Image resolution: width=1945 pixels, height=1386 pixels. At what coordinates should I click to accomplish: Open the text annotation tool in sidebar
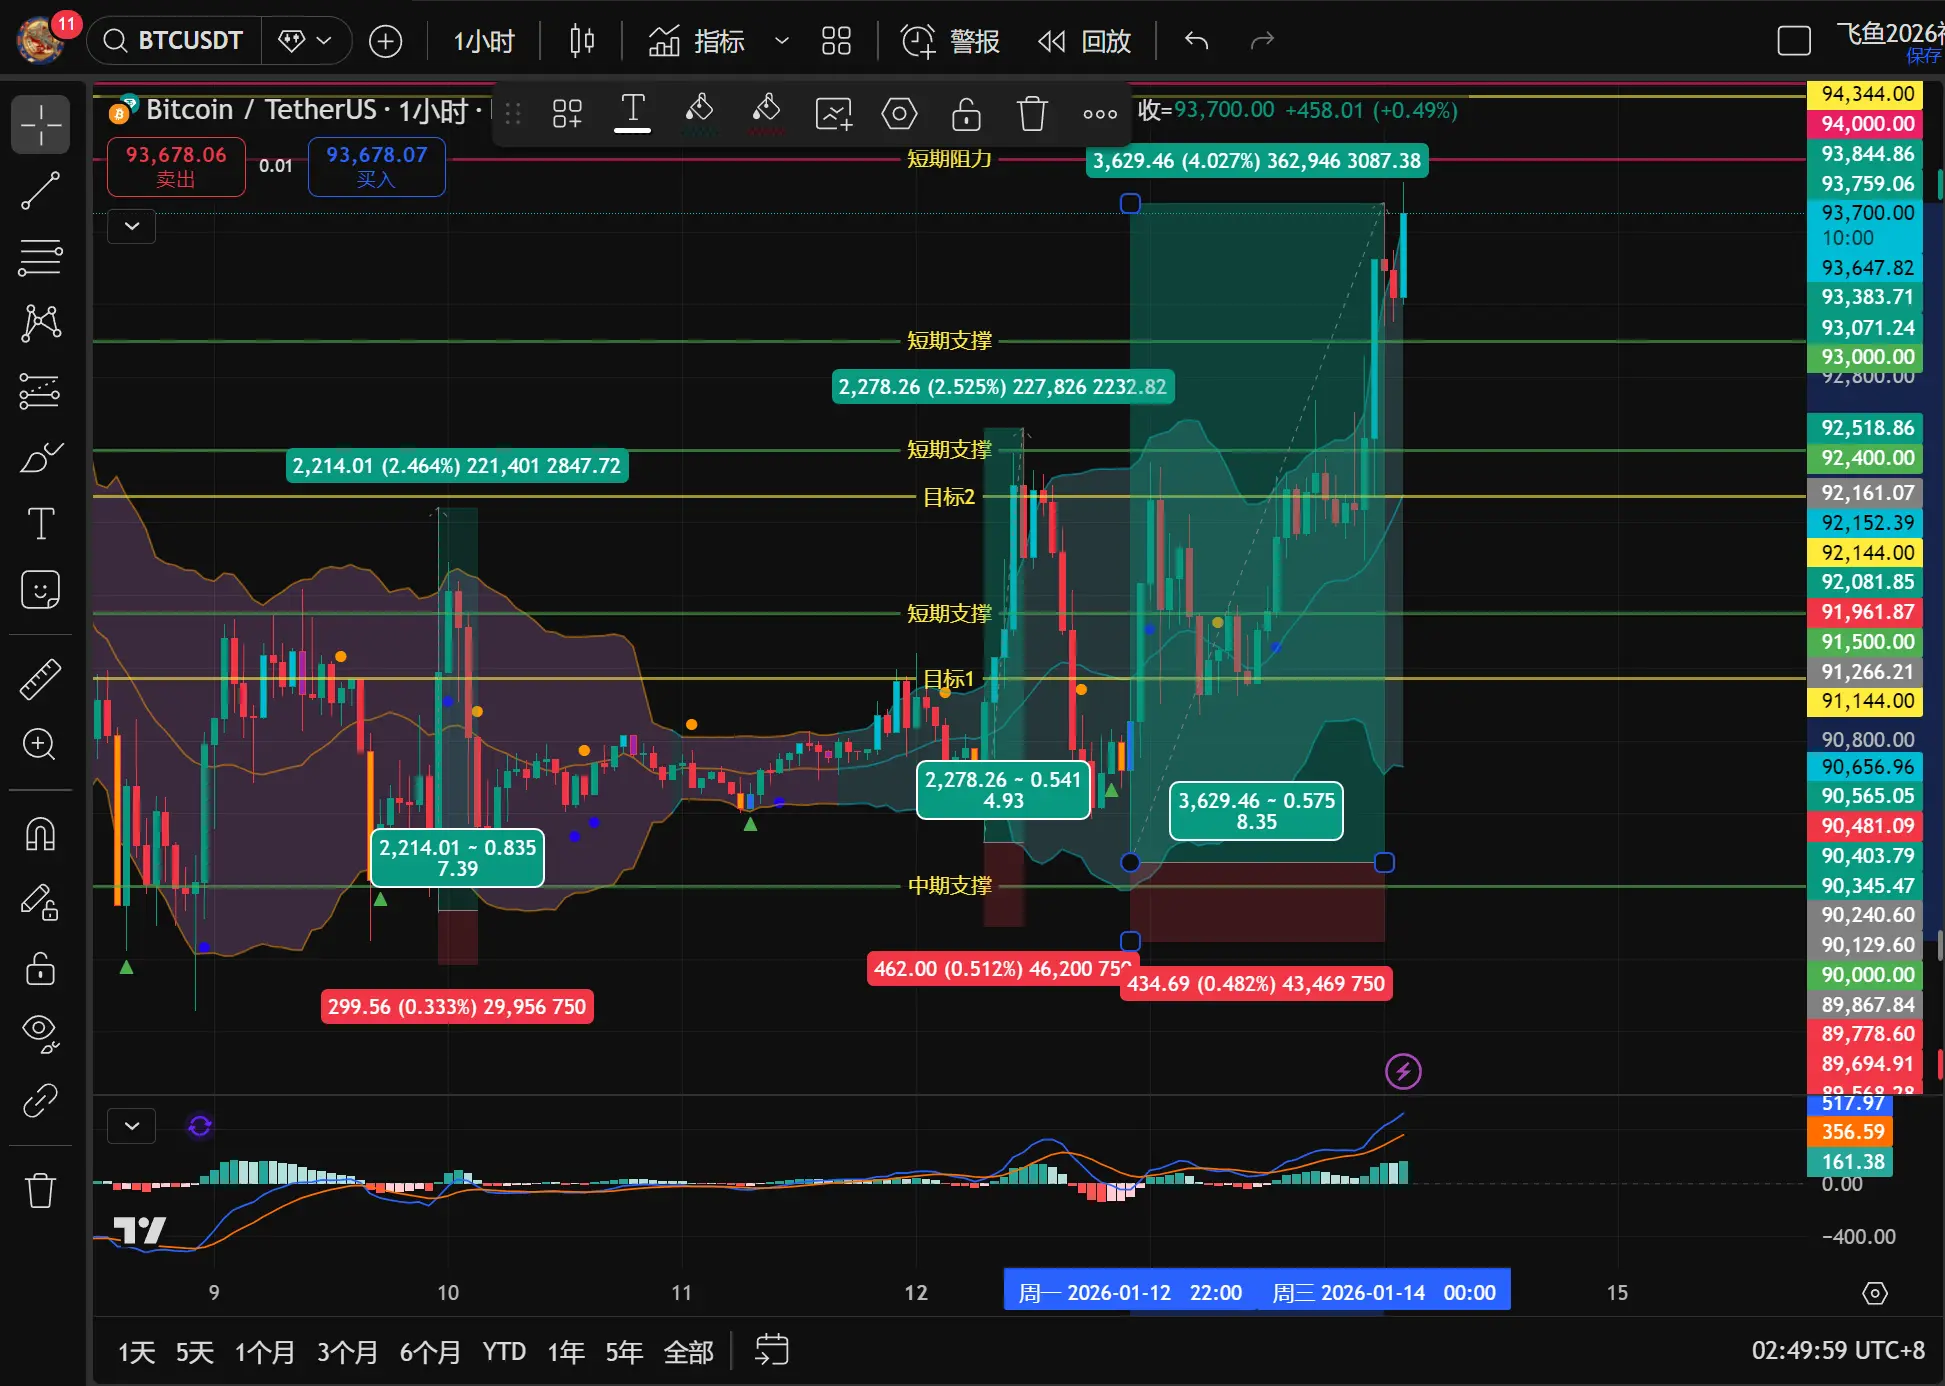tap(40, 523)
